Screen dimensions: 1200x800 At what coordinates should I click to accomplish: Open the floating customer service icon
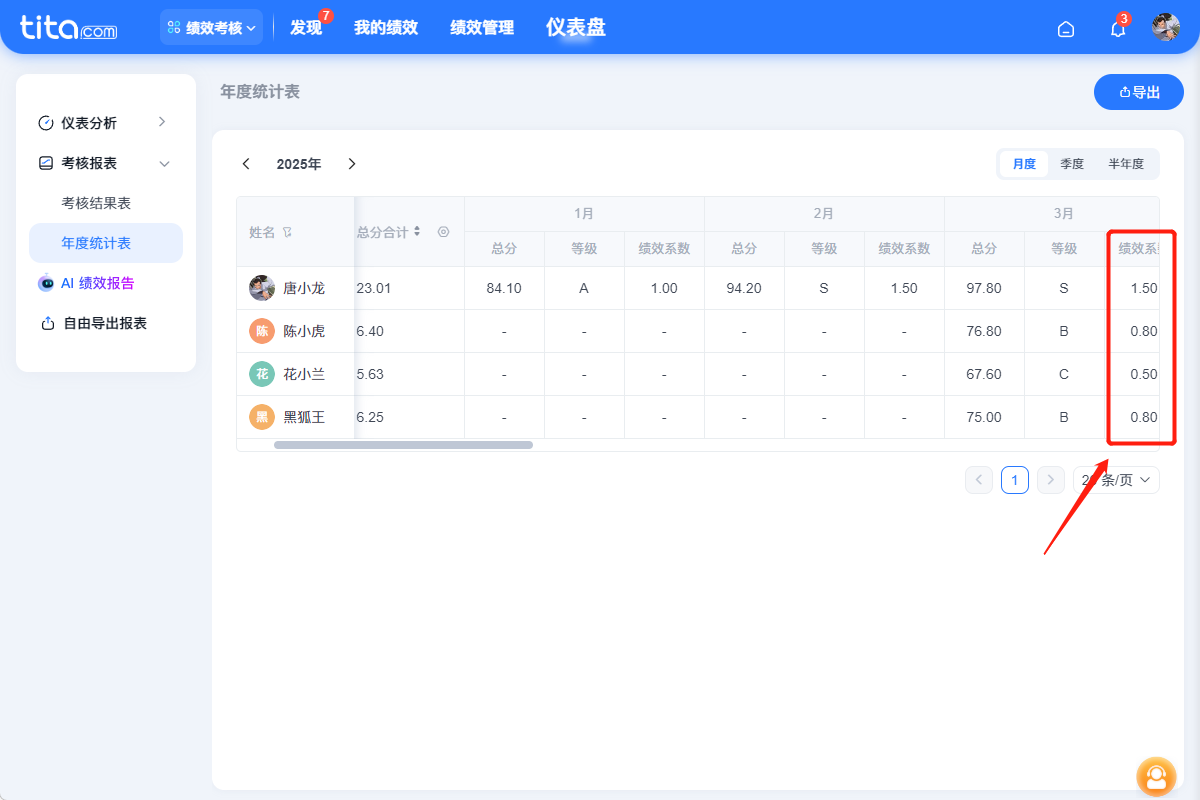pos(1156,777)
